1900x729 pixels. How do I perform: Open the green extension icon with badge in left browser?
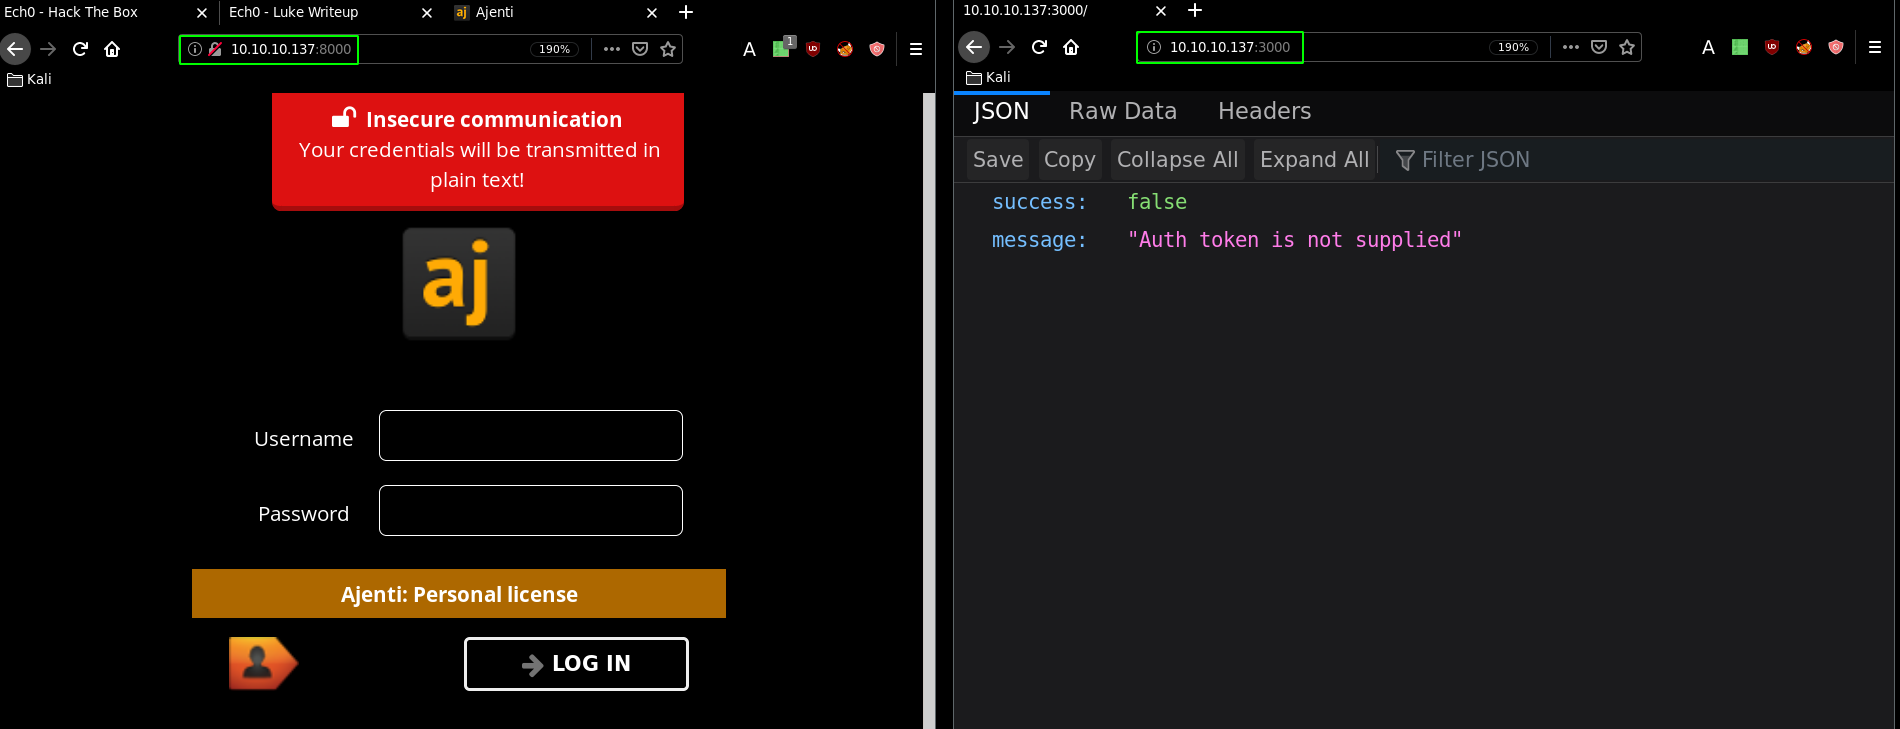[x=782, y=47]
